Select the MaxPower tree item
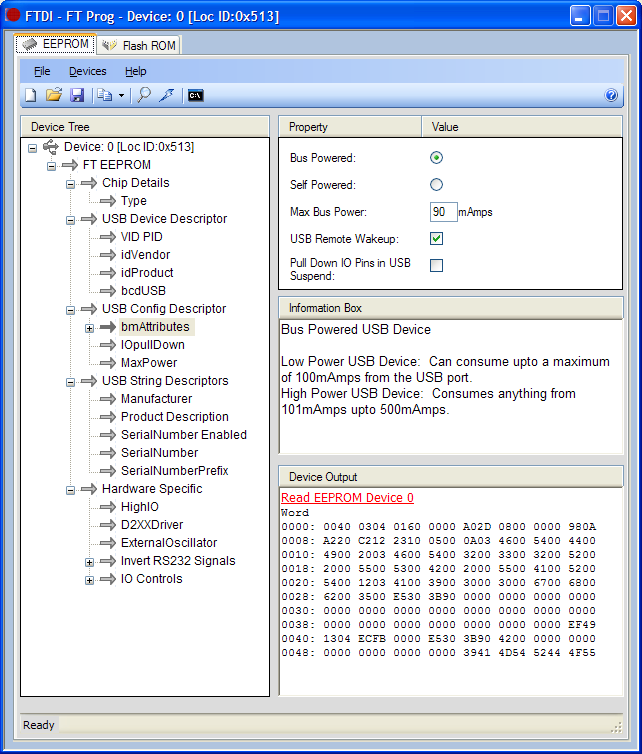The width and height of the screenshot is (642, 754). pos(149,363)
